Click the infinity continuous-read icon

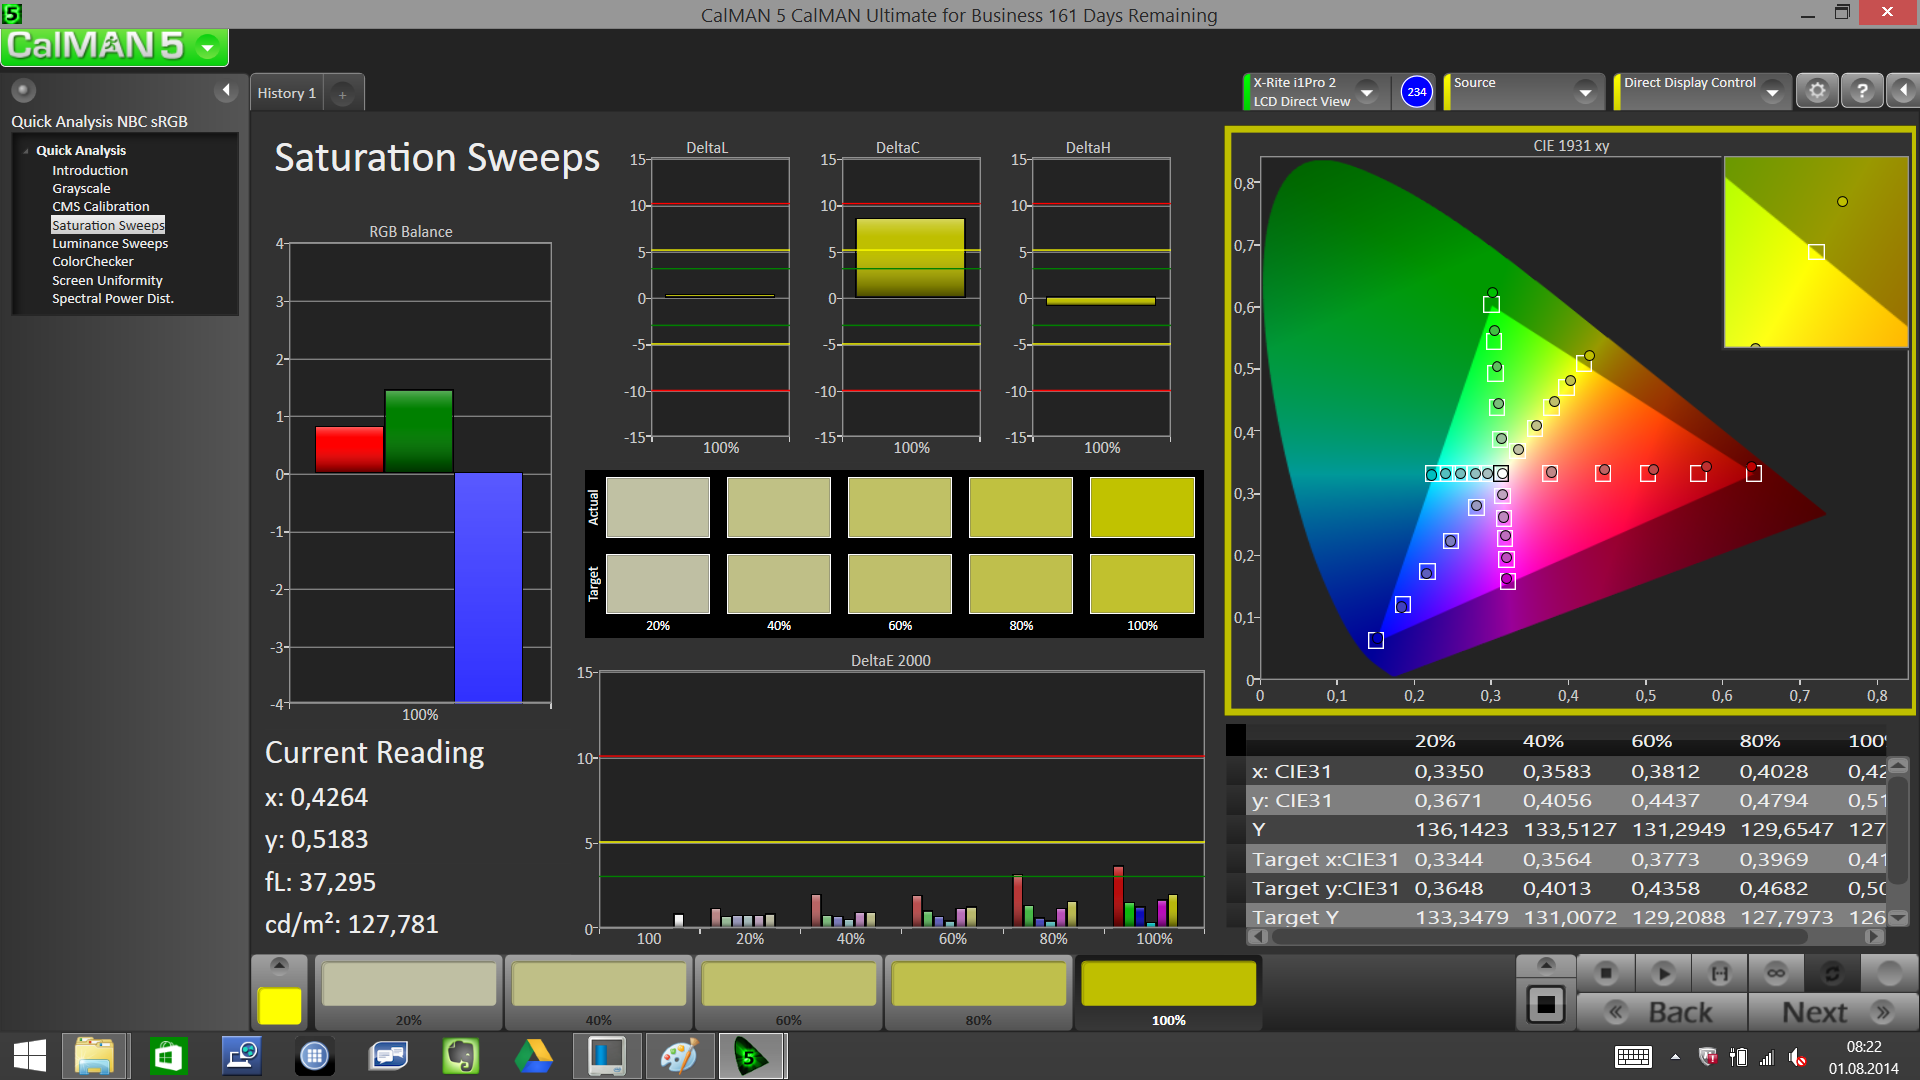pos(1776,972)
